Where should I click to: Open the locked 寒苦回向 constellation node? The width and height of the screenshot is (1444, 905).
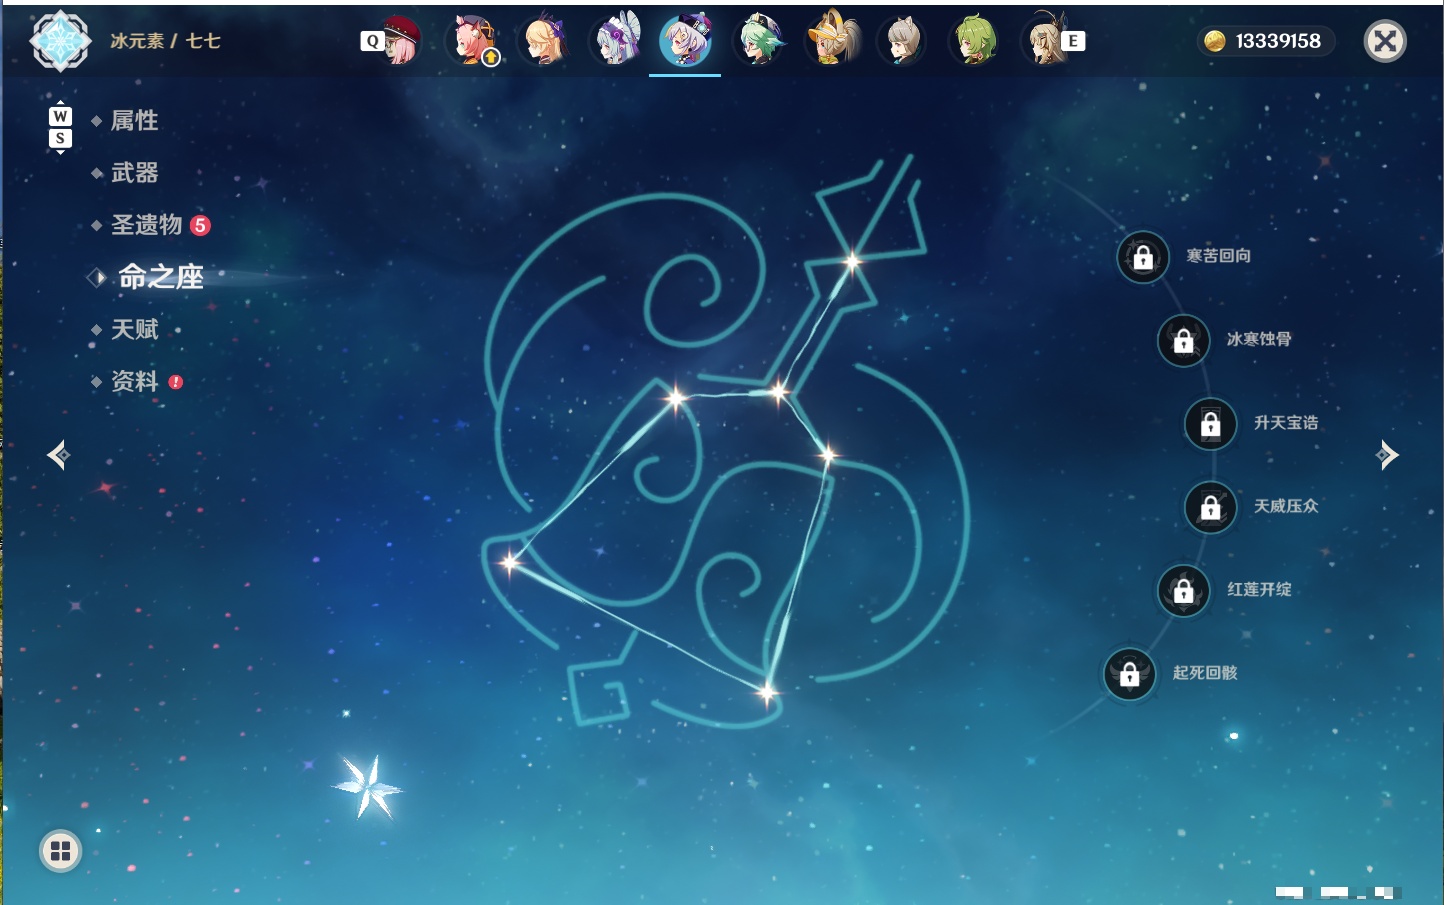click(x=1143, y=257)
